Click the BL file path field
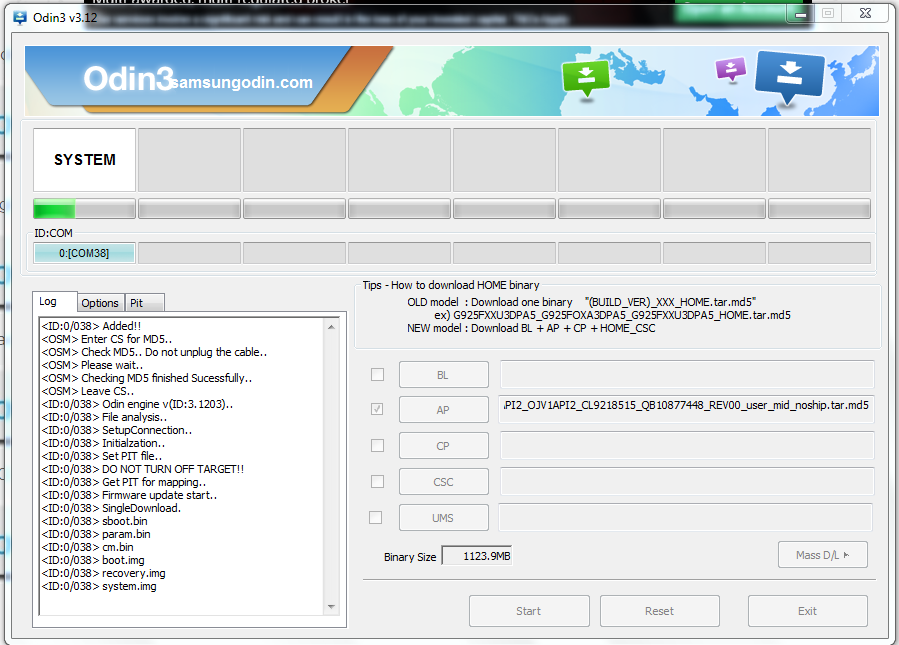 coord(687,374)
